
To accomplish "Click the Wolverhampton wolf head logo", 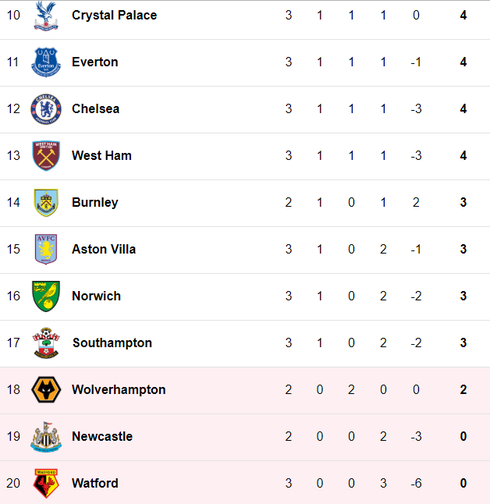I will (x=46, y=390).
